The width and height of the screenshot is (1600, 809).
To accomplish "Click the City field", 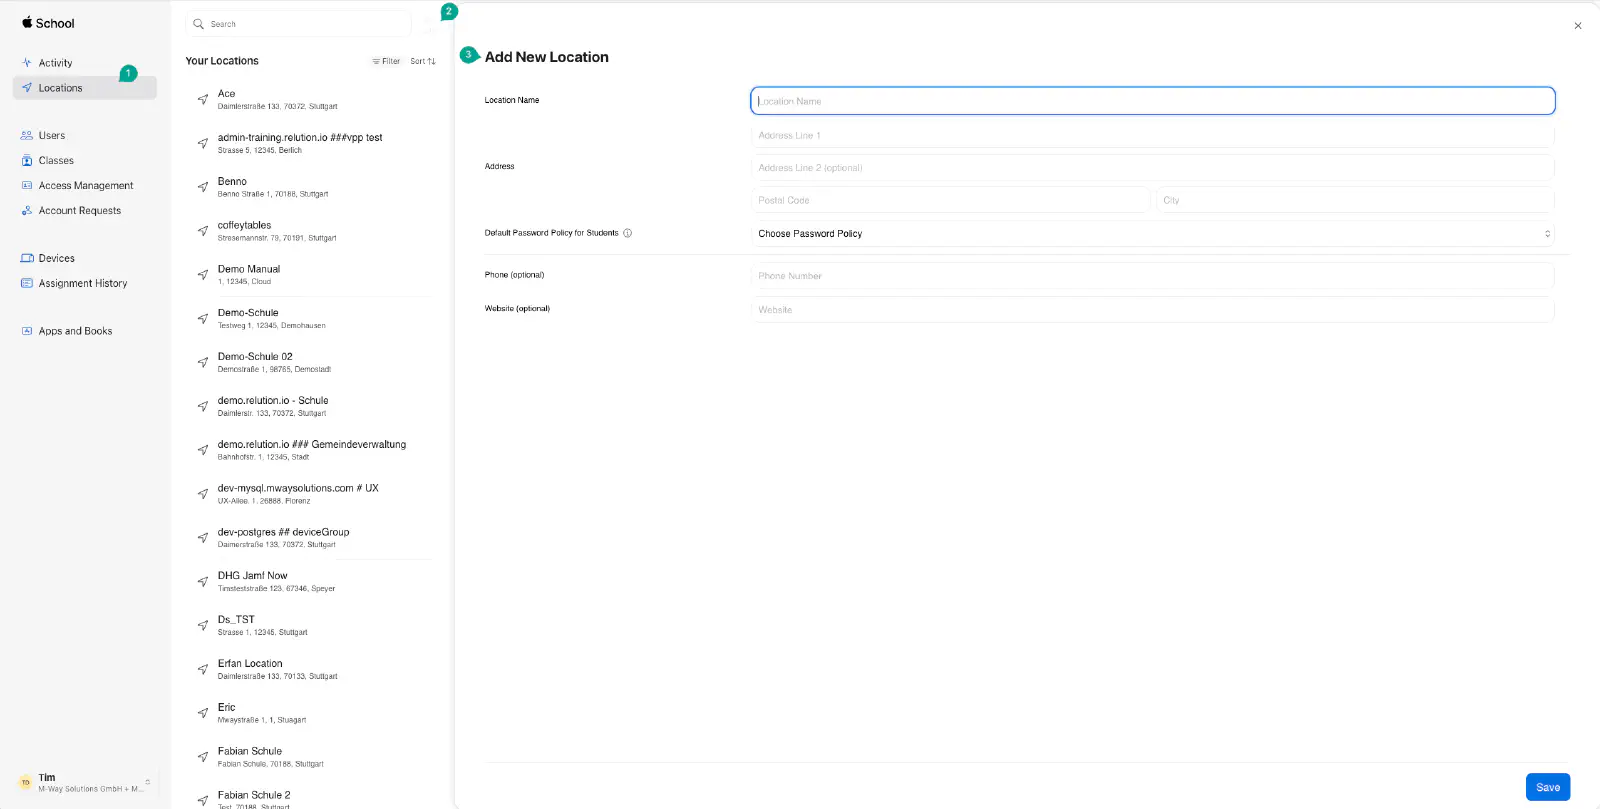I will pos(1355,200).
